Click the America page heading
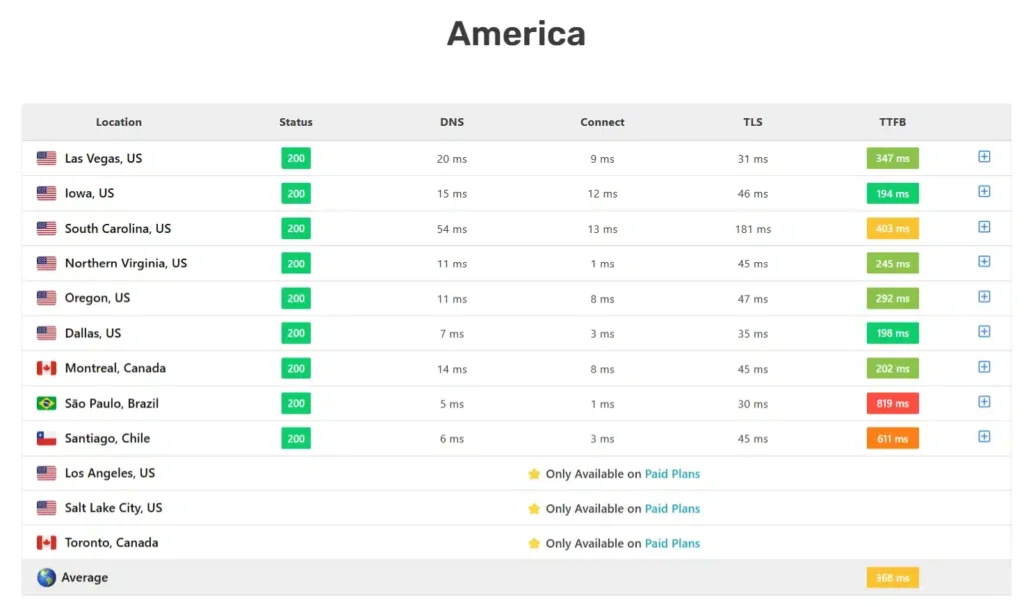The image size is (1024, 607). tap(516, 33)
